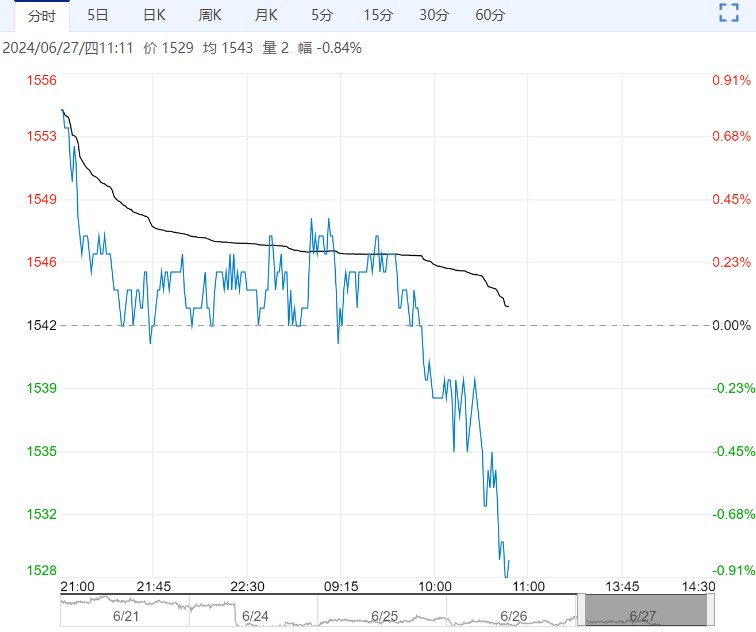The width and height of the screenshot is (756, 632).
Task: Open the 5日 chart tab
Action: pyautogui.click(x=98, y=15)
